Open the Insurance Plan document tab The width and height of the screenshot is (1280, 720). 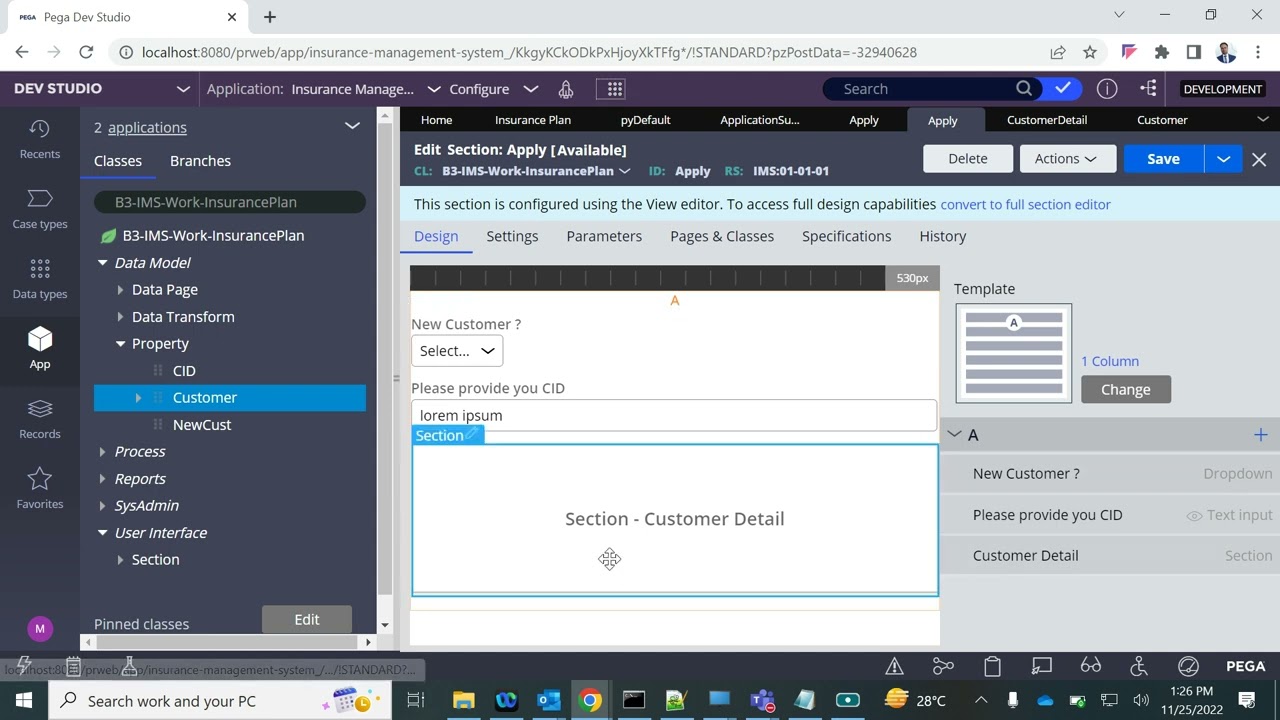click(533, 119)
